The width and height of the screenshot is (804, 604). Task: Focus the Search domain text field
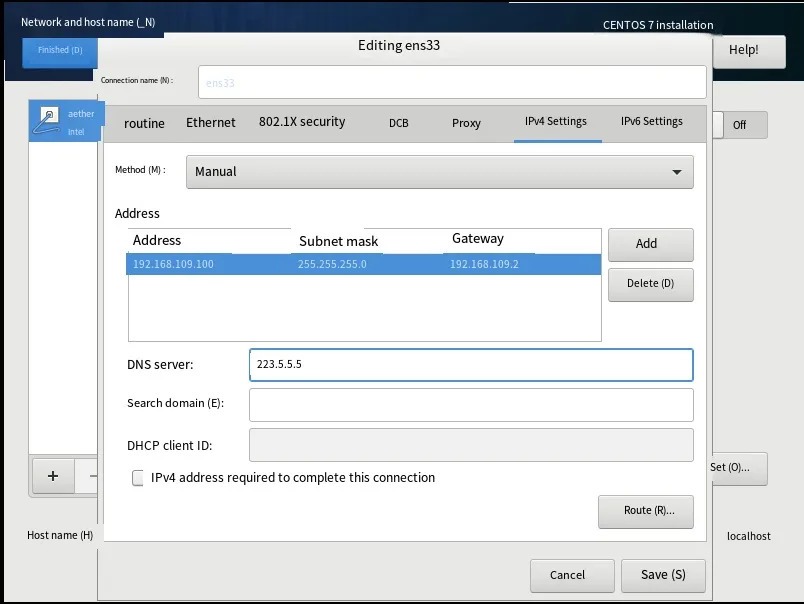tap(470, 404)
